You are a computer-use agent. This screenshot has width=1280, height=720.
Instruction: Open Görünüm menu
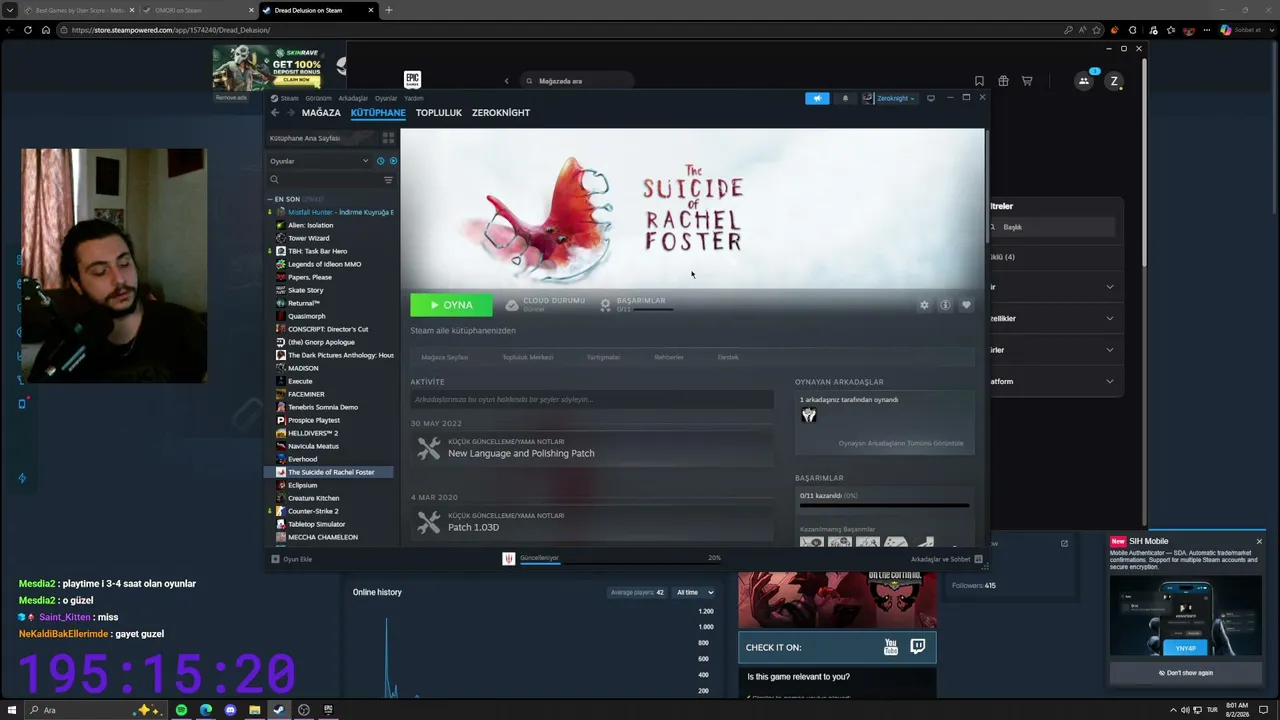318,98
